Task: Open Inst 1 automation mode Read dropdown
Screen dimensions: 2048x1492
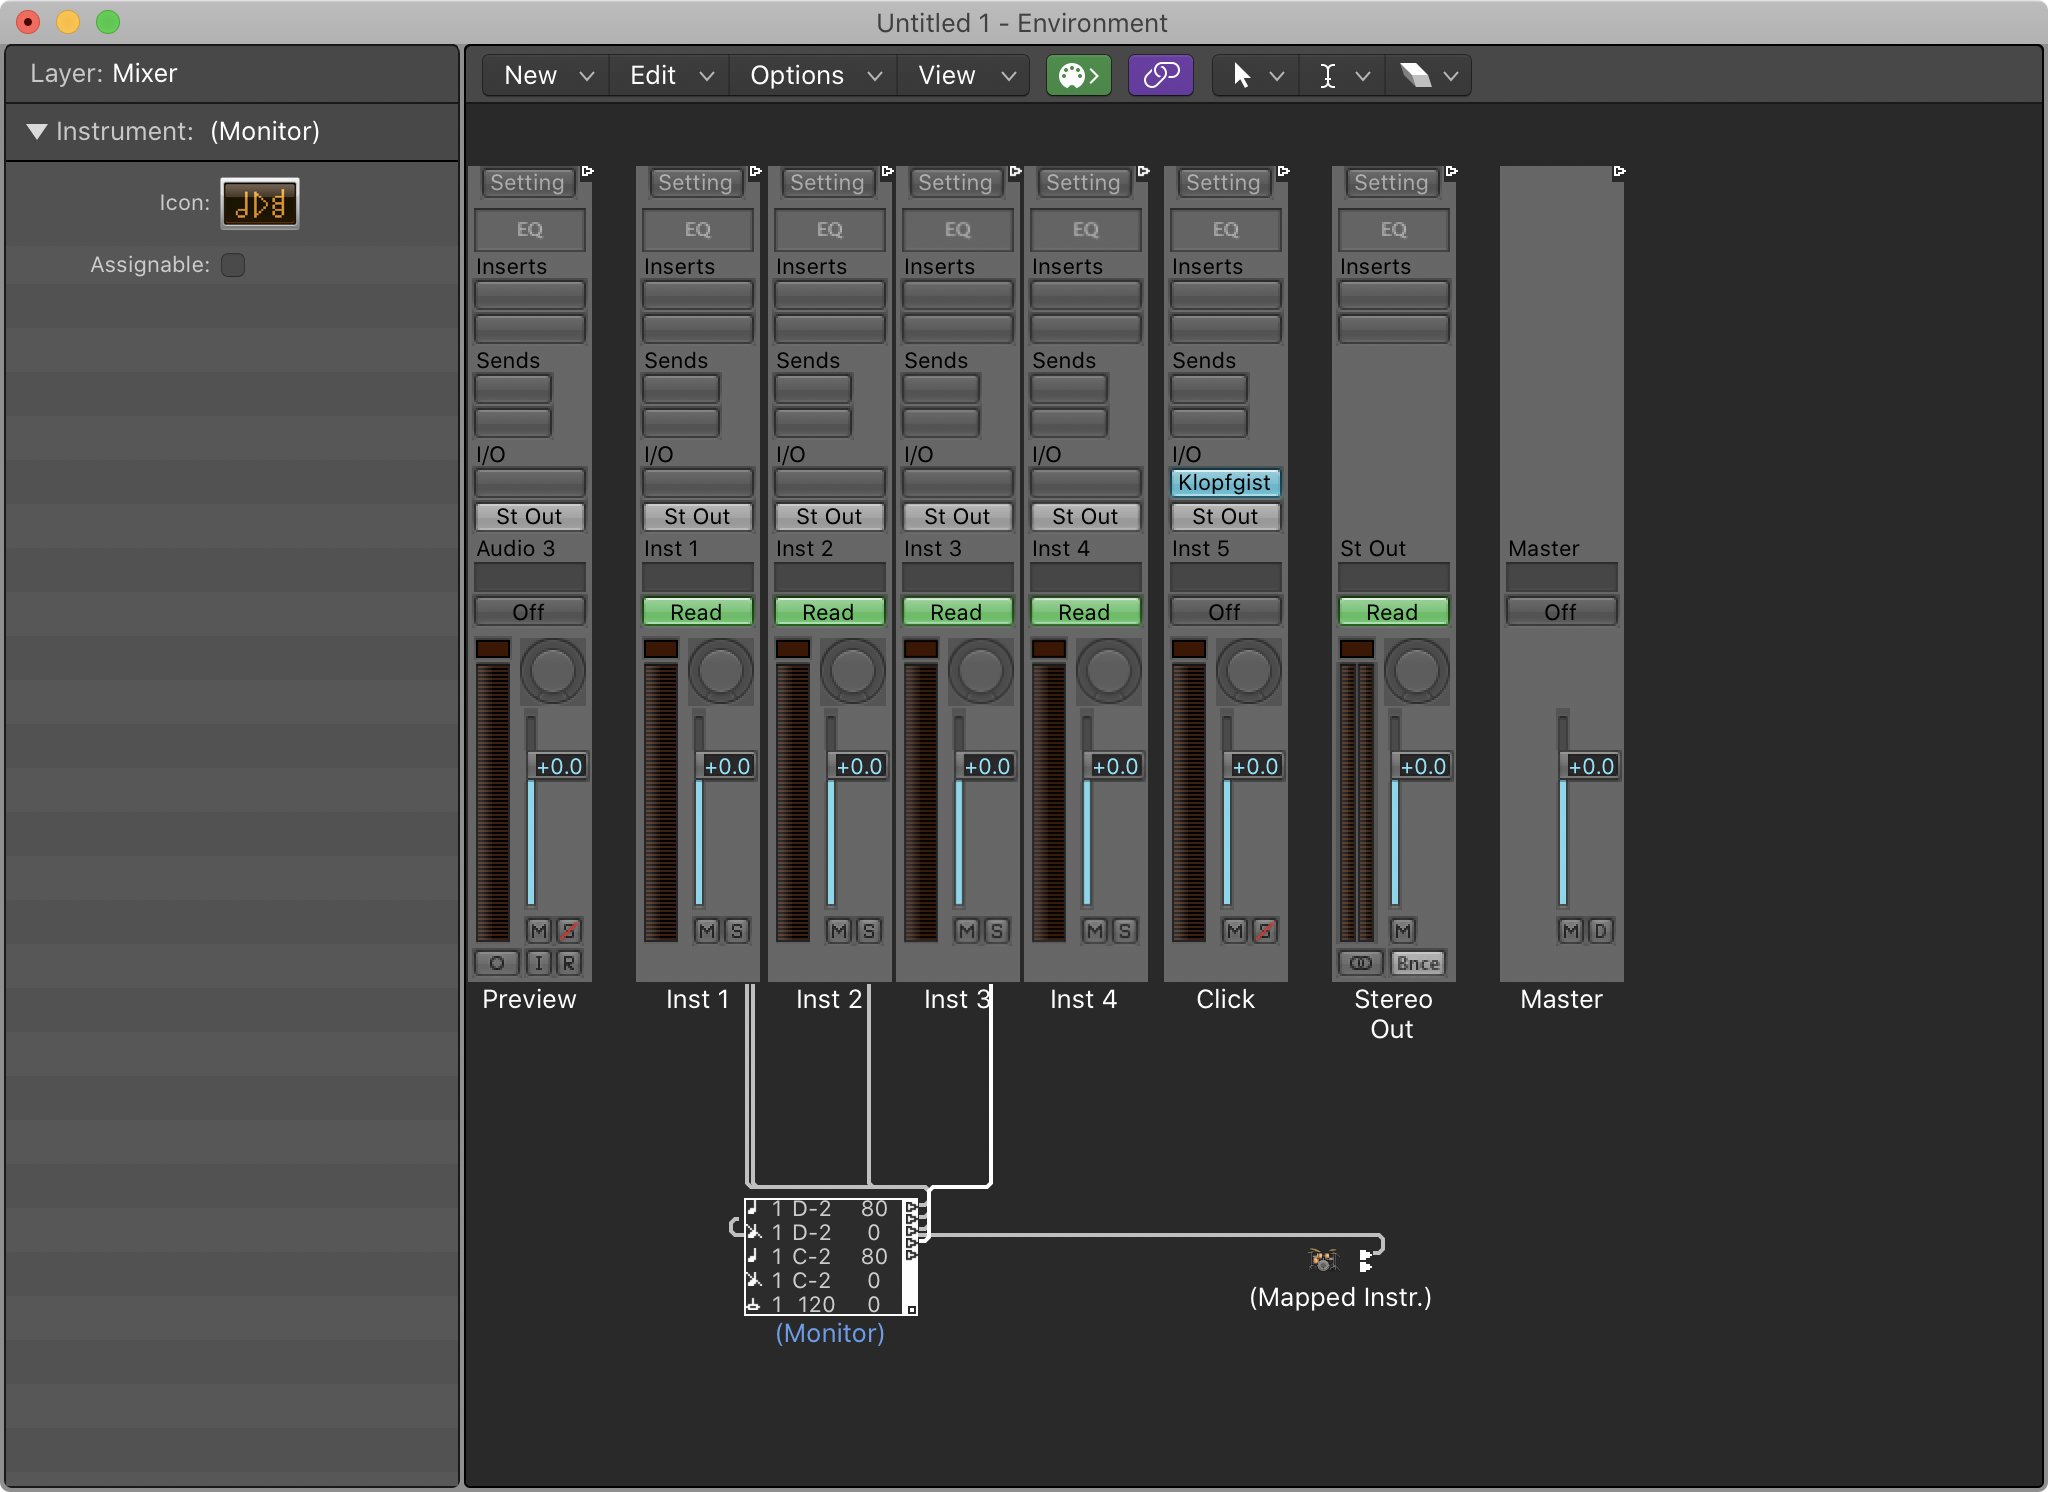Action: 697,612
